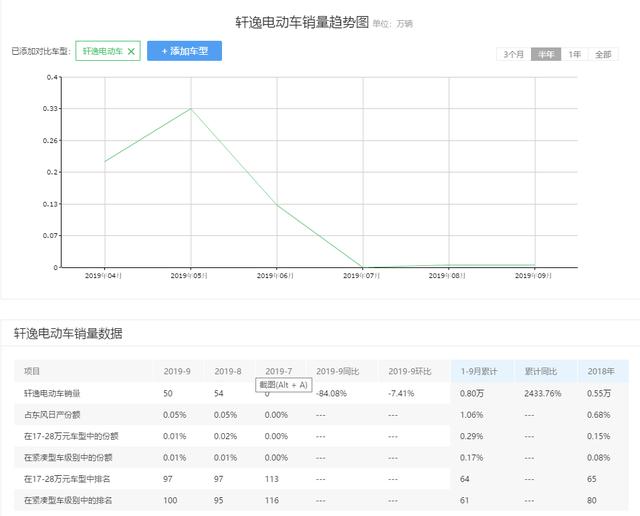The image size is (640, 516).
Task: Click the -7.41% month-over-month value
Action: coord(401,394)
